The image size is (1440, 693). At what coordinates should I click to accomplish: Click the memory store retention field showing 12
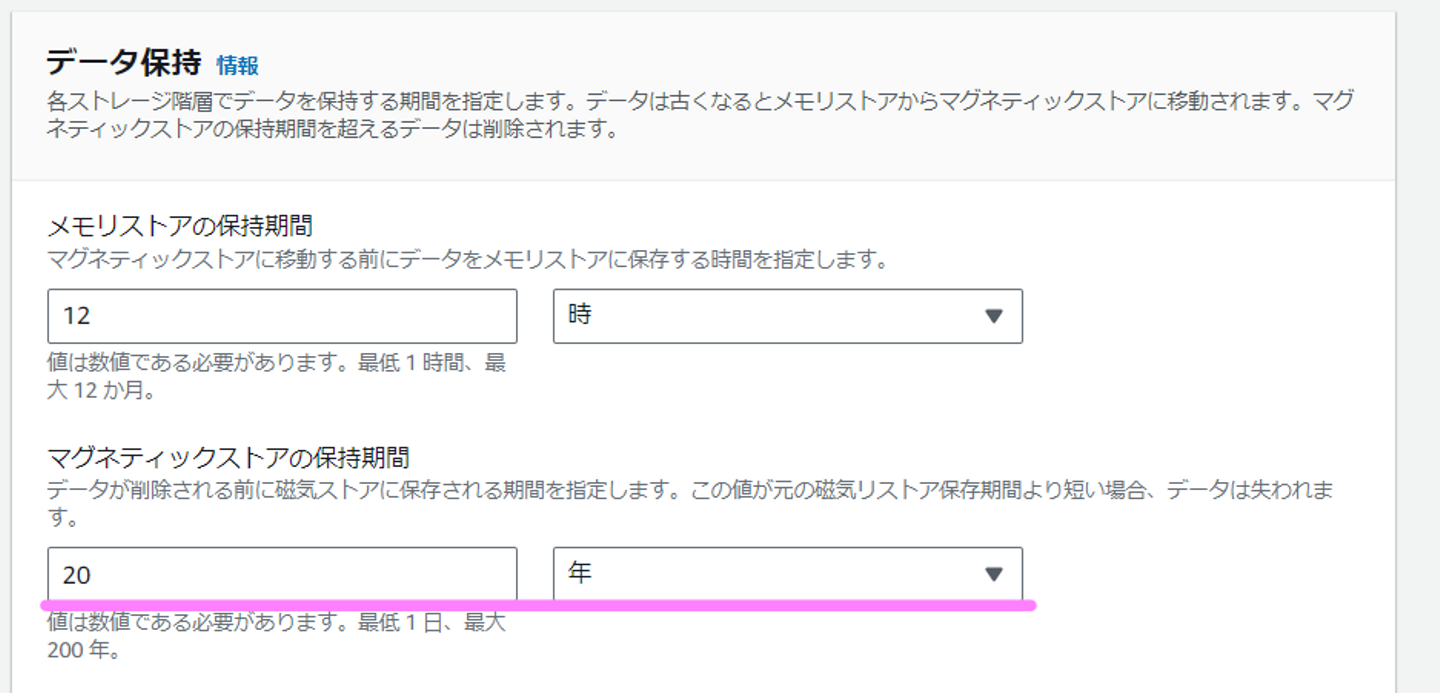(x=282, y=316)
